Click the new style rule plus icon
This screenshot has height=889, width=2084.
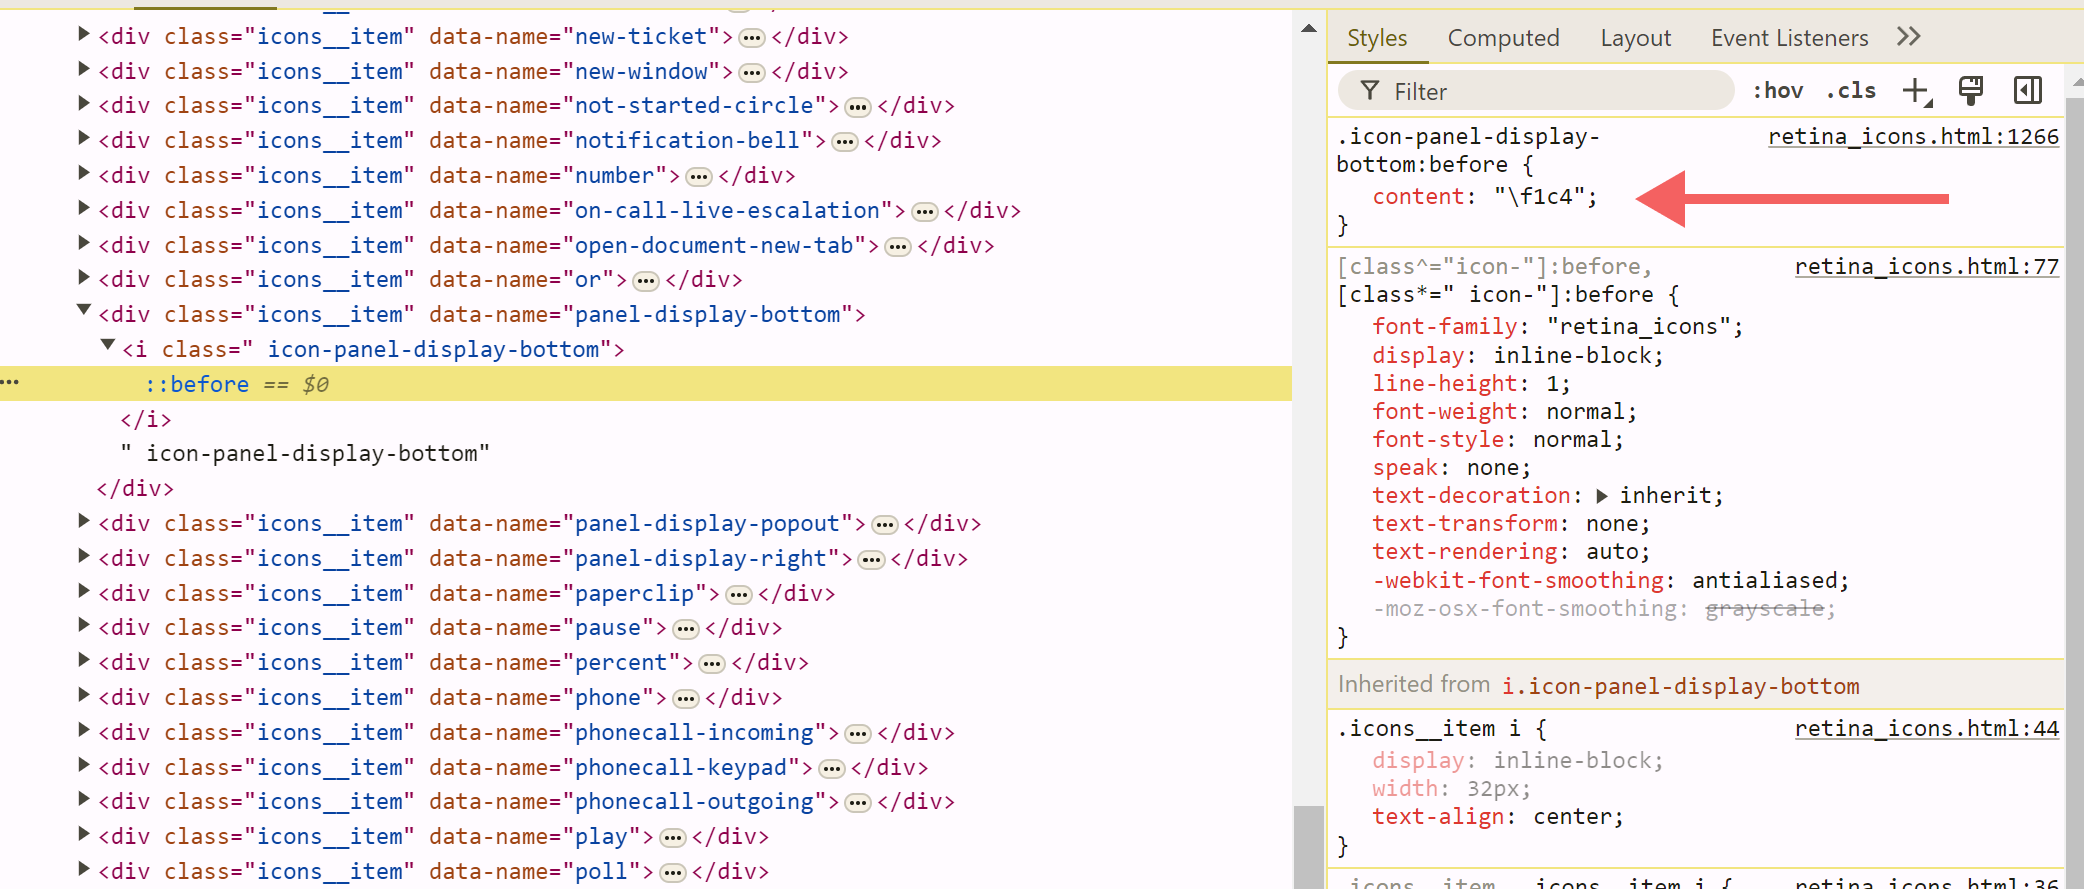pyautogui.click(x=1916, y=91)
